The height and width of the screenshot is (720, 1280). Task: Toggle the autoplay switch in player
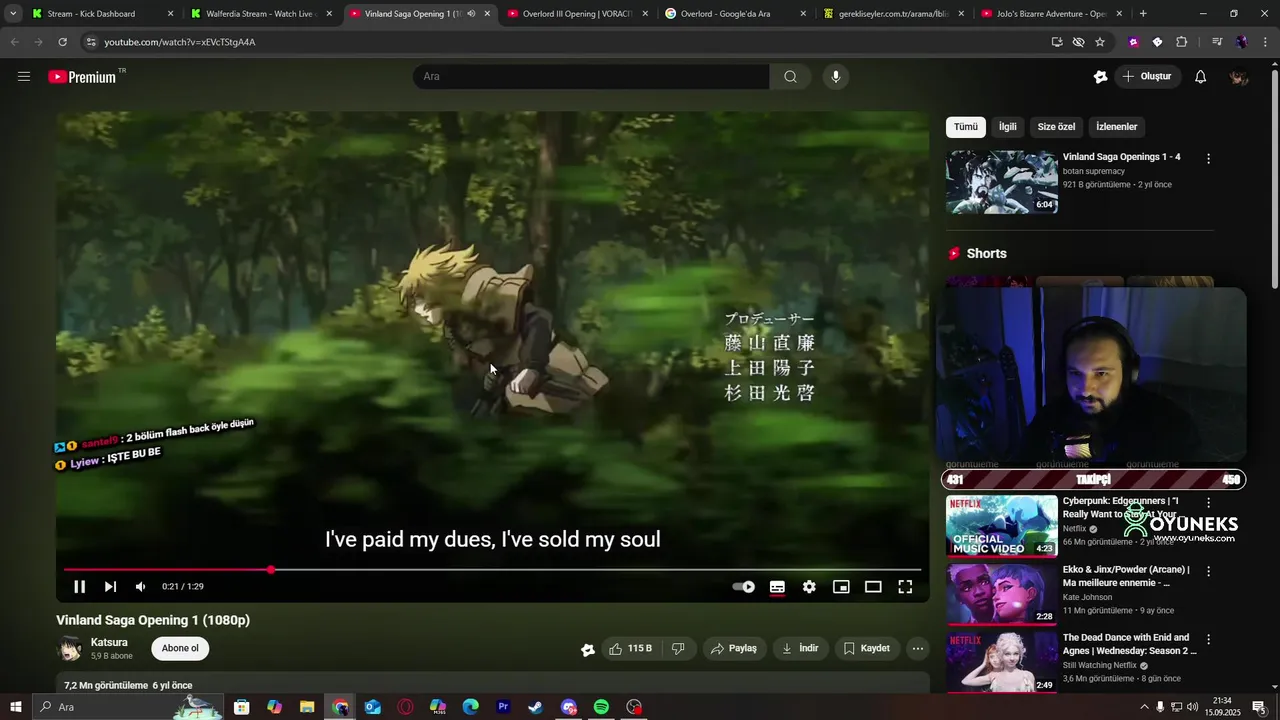click(x=744, y=587)
